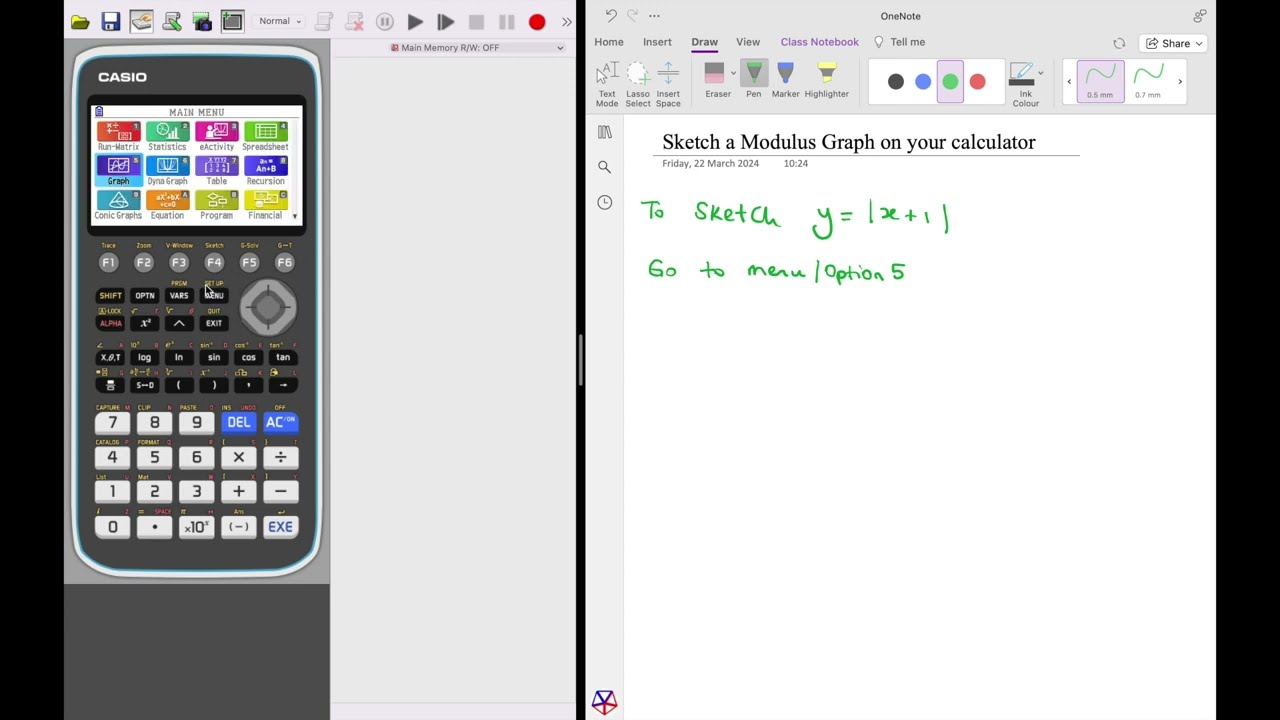Select the Financial mode icon
This screenshot has width=1280, height=720.
pos(265,205)
